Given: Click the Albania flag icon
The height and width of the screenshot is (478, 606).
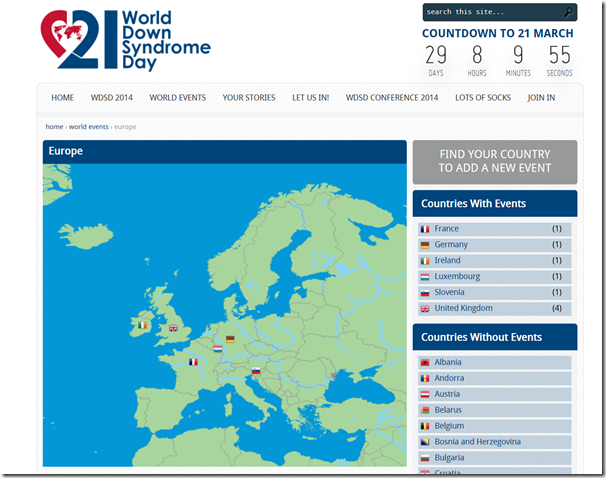Looking at the screenshot, I should 425,362.
